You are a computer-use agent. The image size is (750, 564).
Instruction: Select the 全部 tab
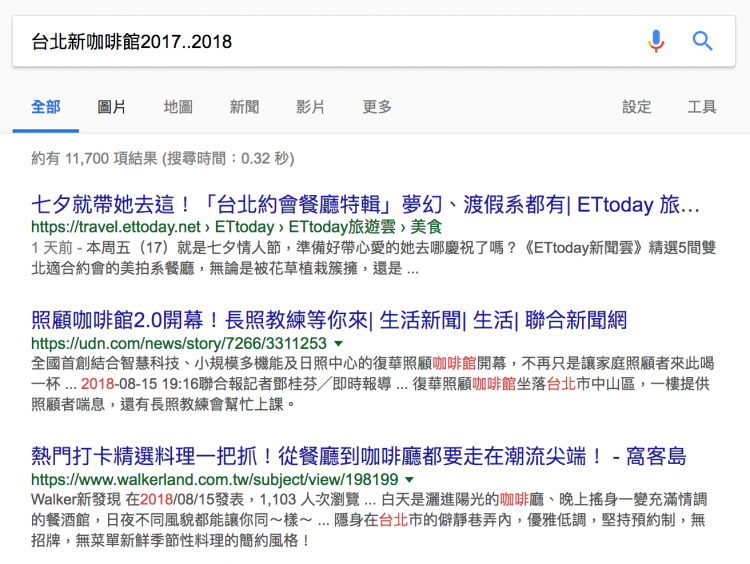[x=45, y=107]
